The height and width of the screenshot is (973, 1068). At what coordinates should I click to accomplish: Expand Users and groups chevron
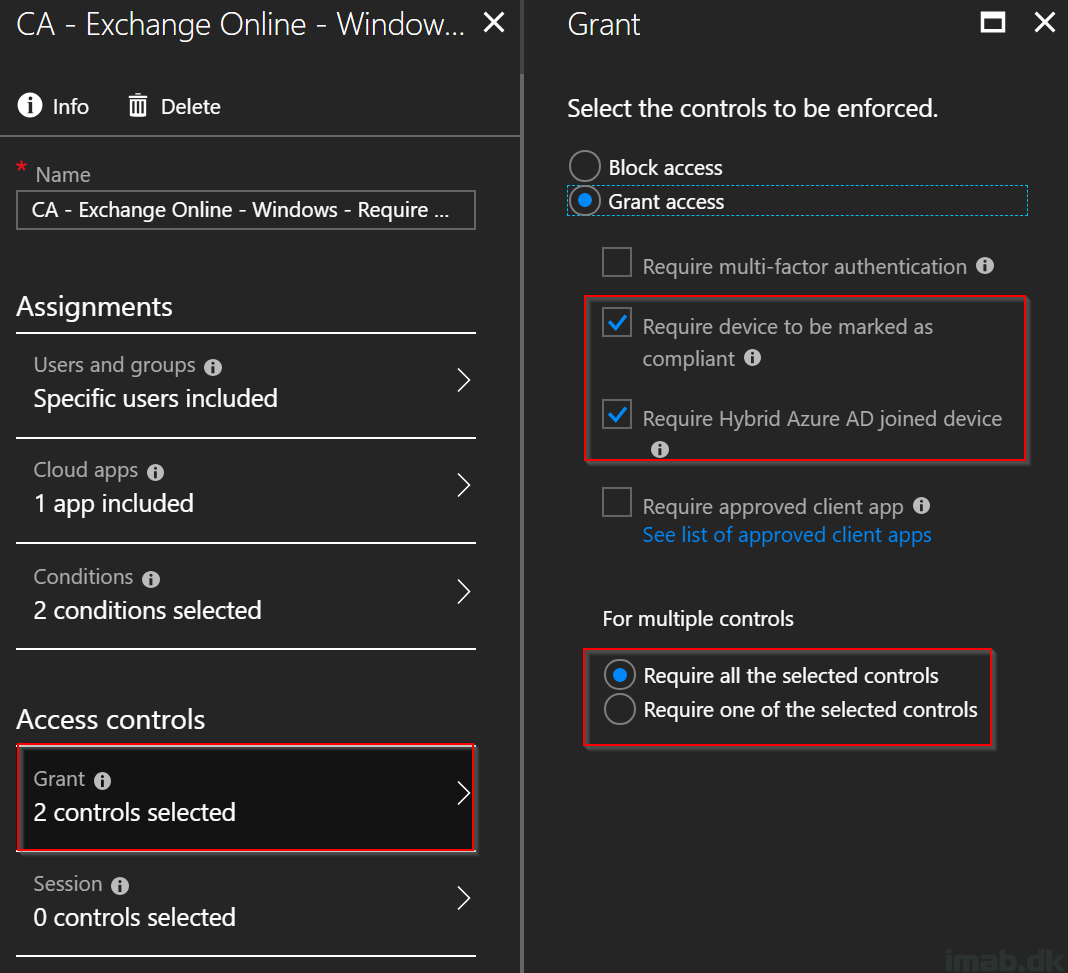(x=464, y=381)
